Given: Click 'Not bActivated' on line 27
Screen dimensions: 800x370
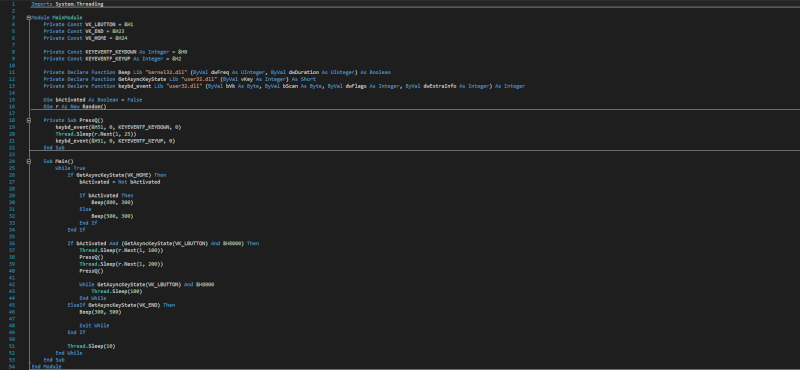Looking at the screenshot, I should [x=139, y=182].
